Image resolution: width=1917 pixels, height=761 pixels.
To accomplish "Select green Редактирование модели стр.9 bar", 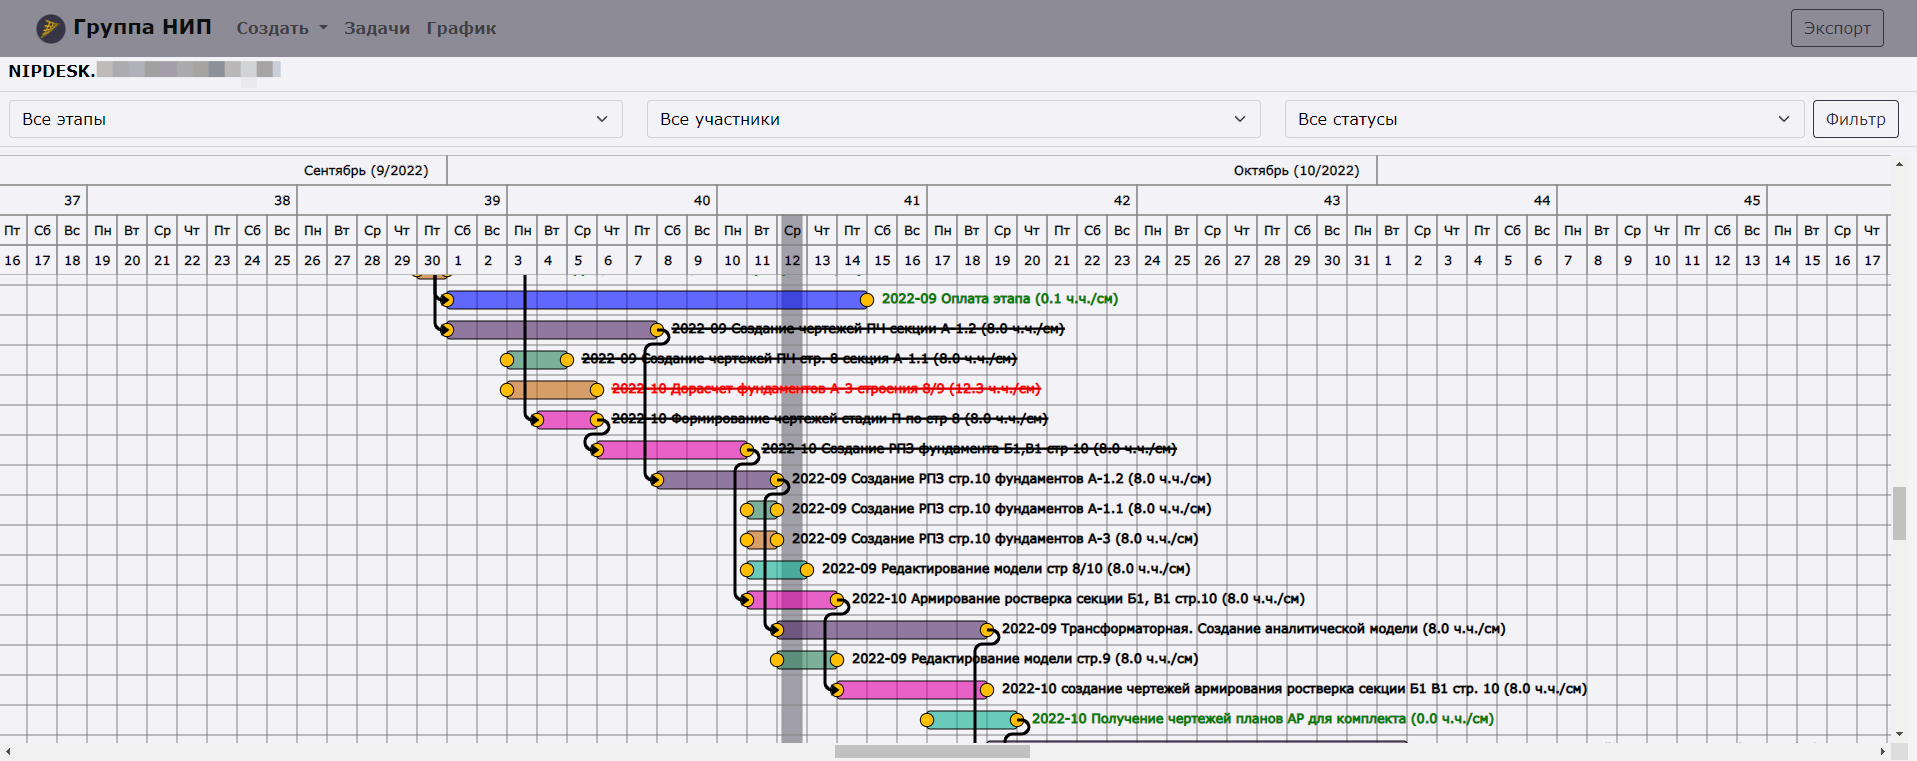I will (x=807, y=659).
